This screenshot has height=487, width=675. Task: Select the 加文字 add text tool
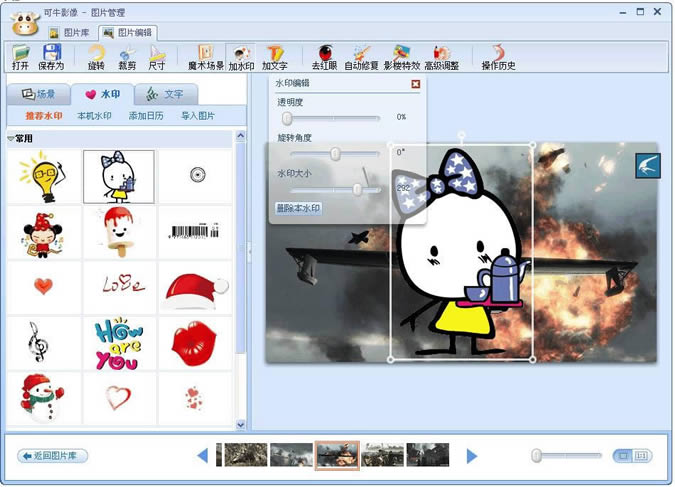click(x=275, y=57)
